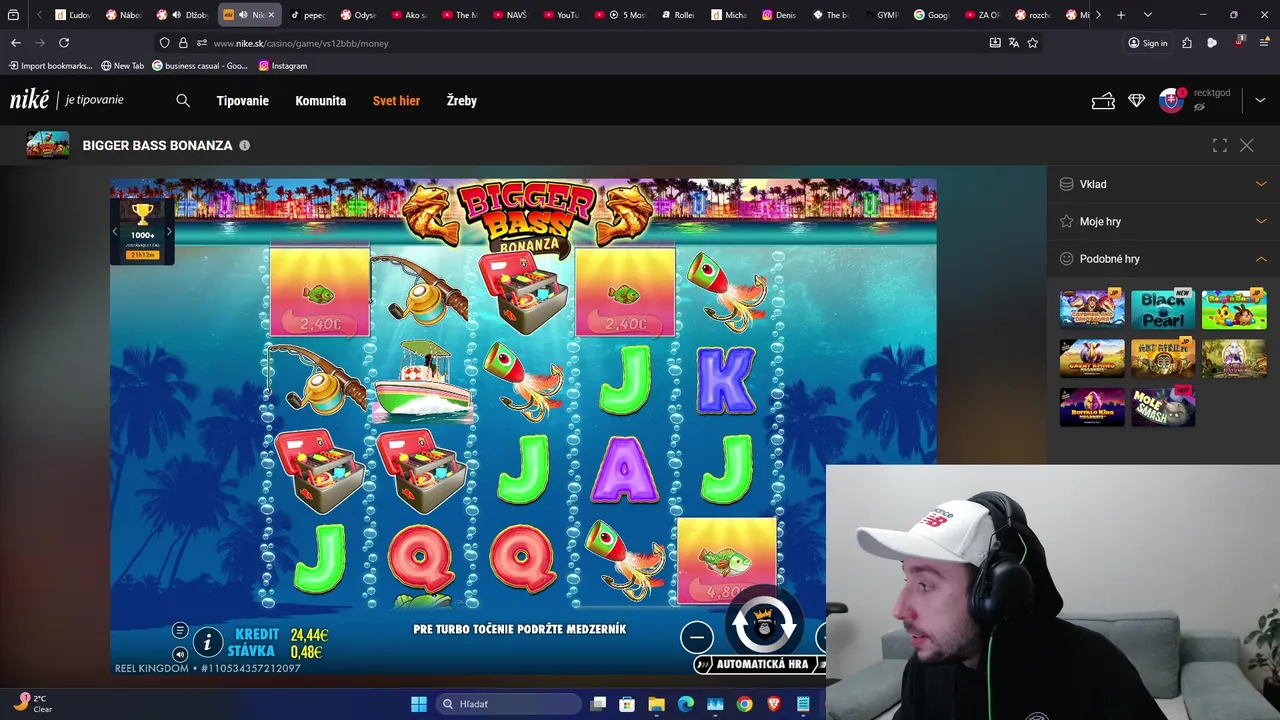Open Instagram bookmark
The height and width of the screenshot is (720, 1280).
pos(283,66)
